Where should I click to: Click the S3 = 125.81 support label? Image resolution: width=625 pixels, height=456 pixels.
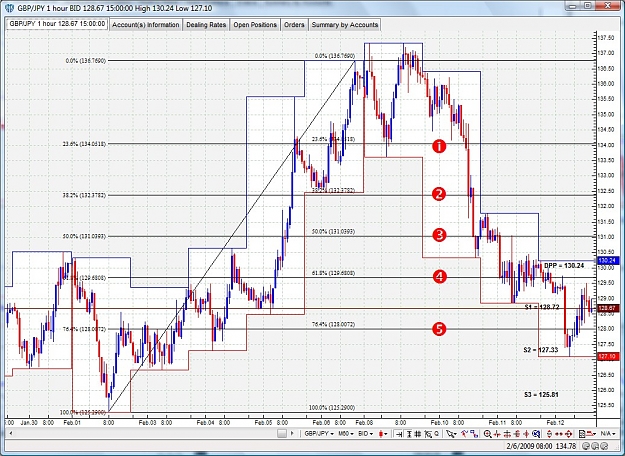542,395
